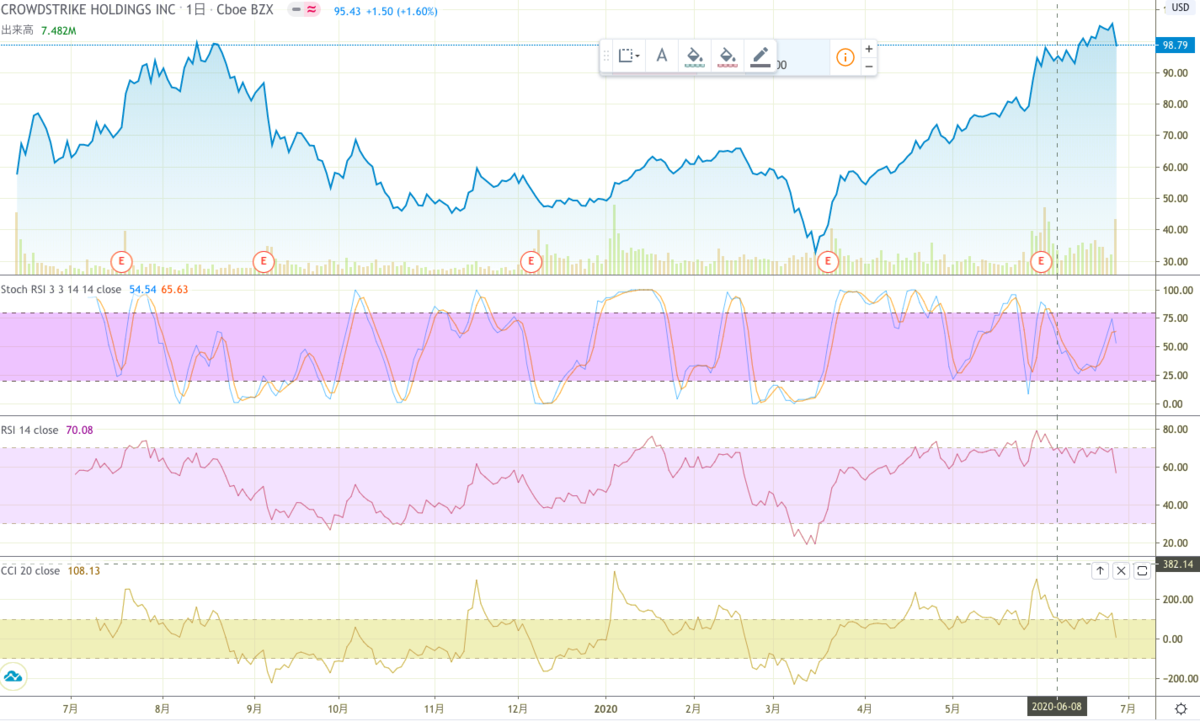
Task: Click the cloud logo icon bottom left
Action: [x=14, y=677]
